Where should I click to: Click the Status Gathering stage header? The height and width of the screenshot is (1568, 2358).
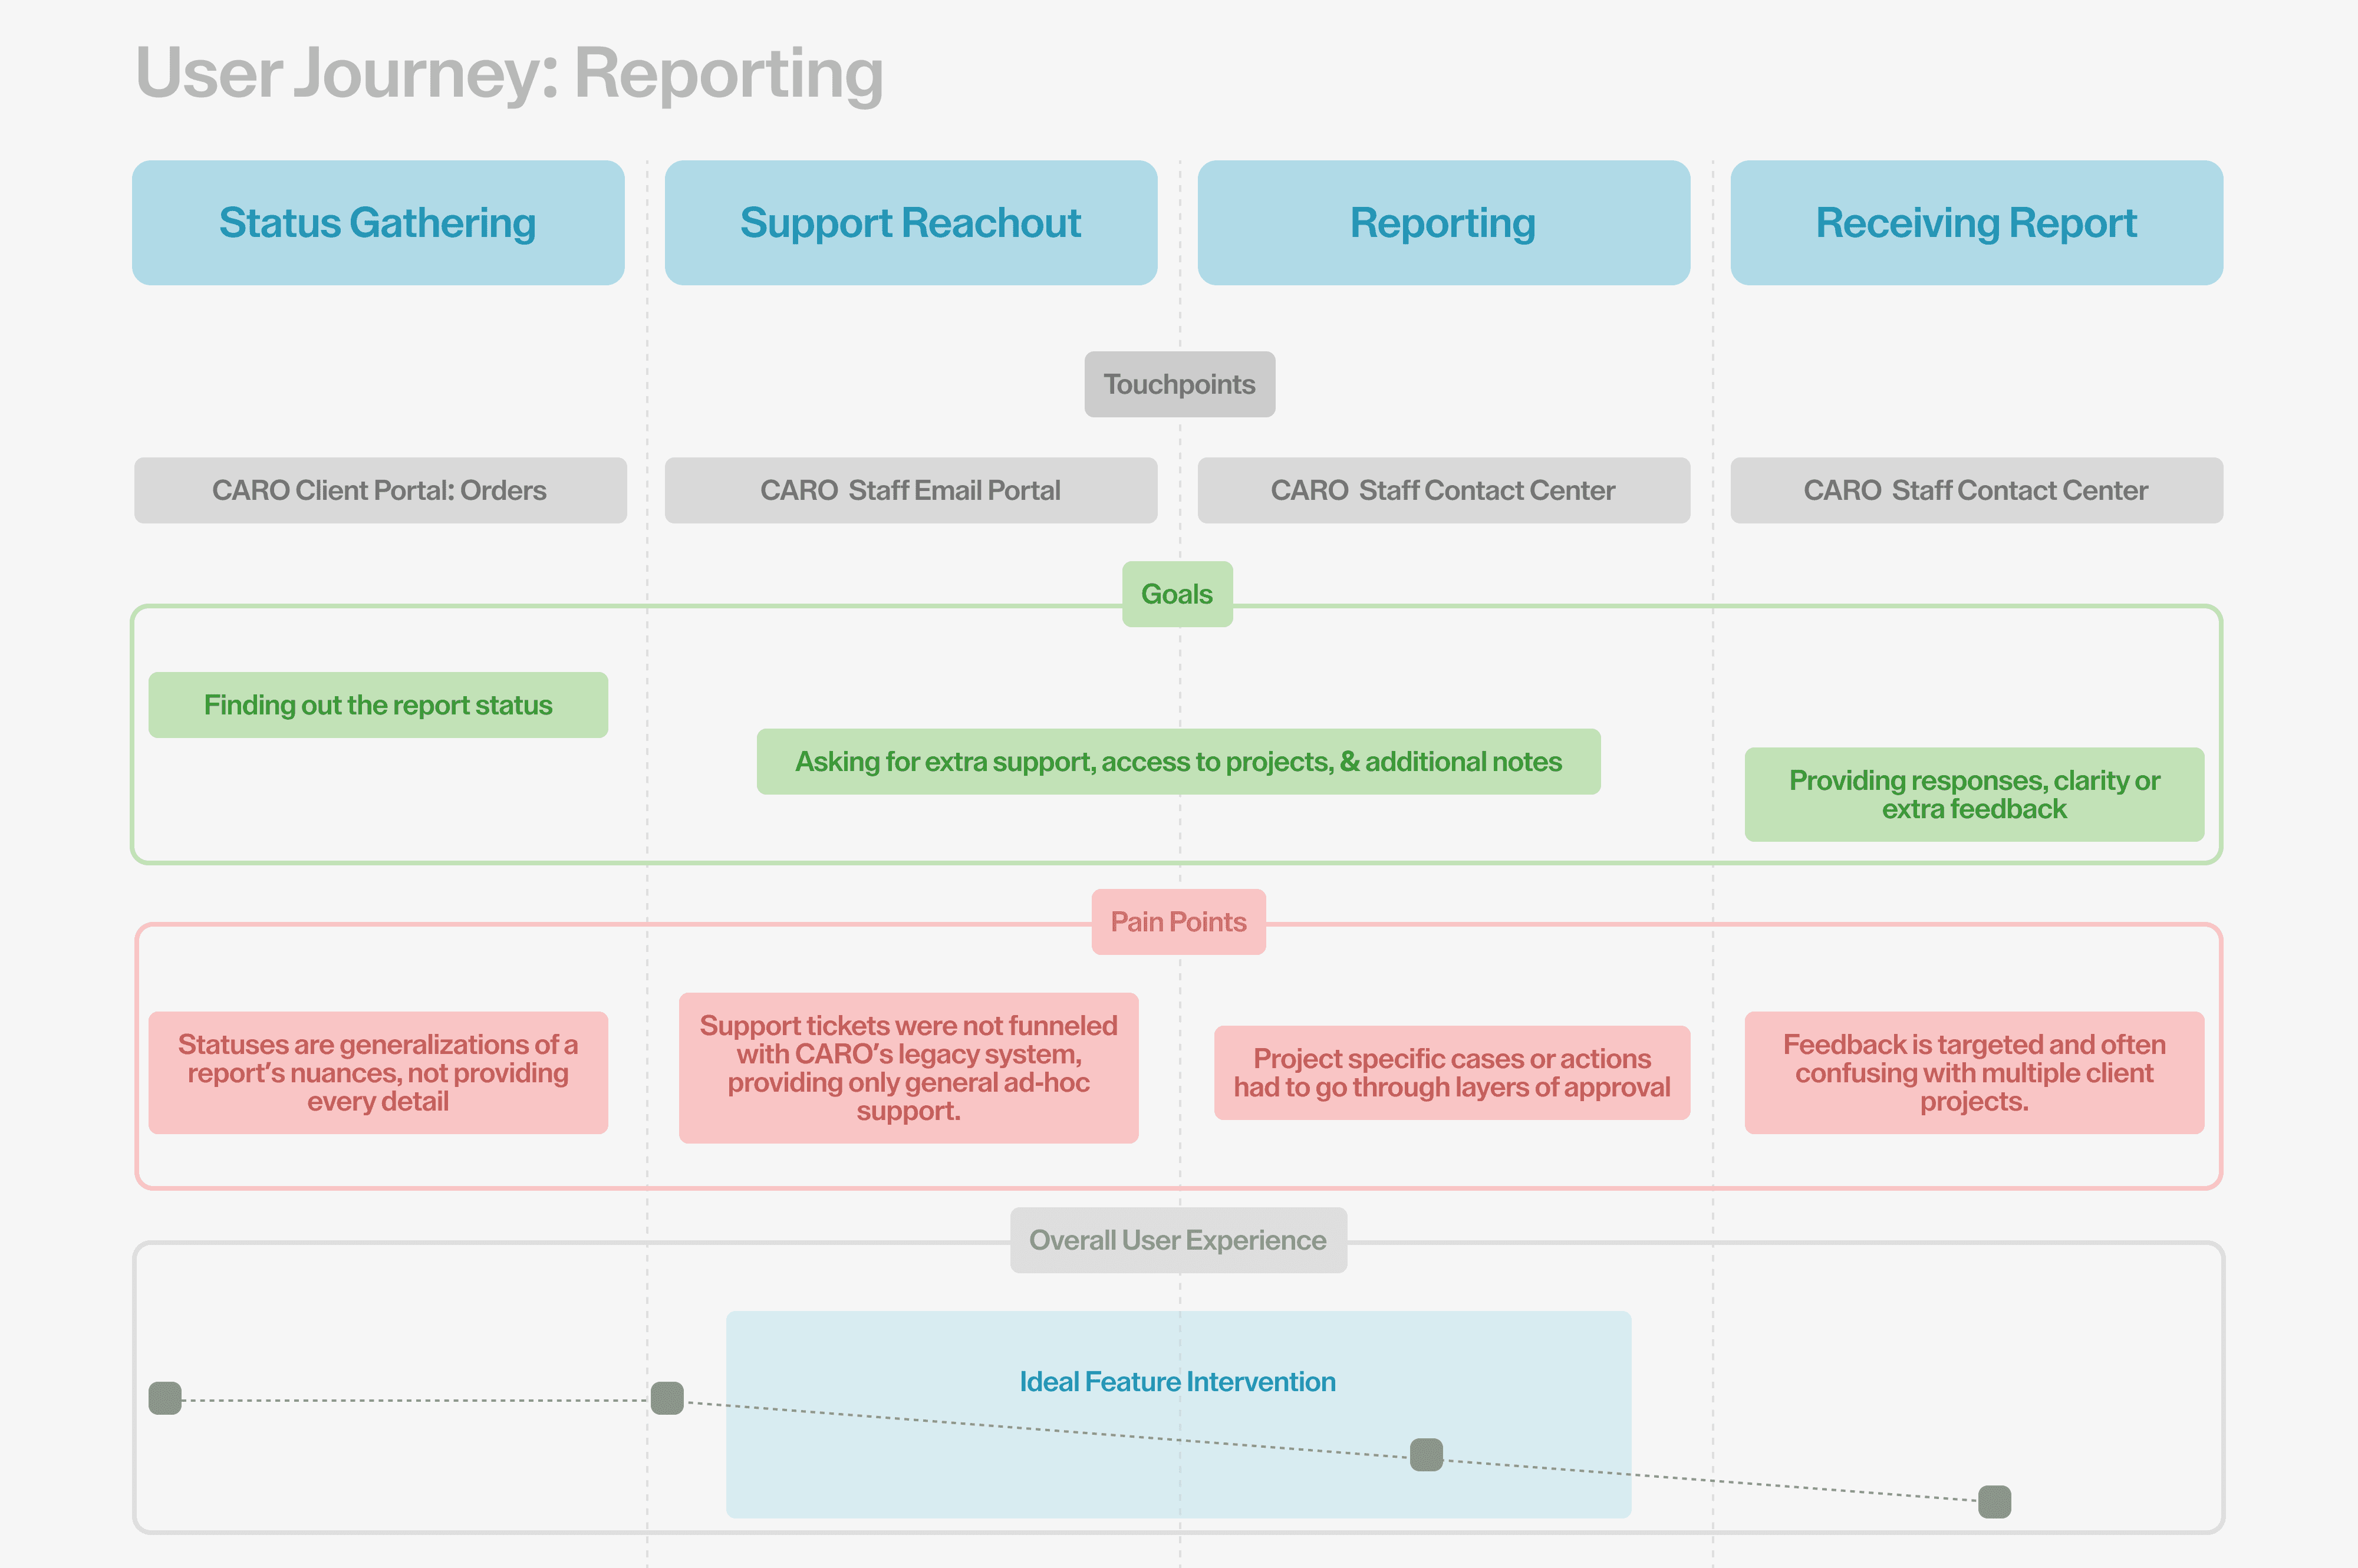click(378, 223)
